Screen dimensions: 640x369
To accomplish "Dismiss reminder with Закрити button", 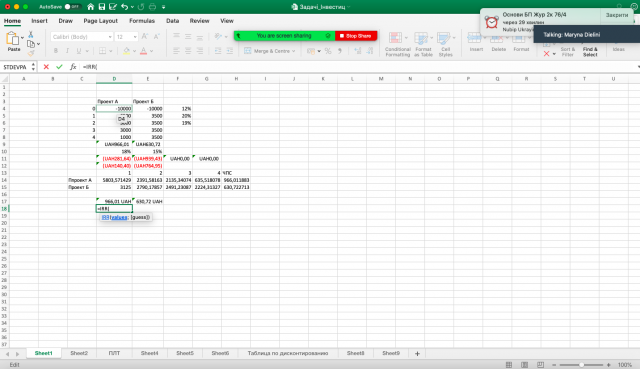I will [617, 15].
